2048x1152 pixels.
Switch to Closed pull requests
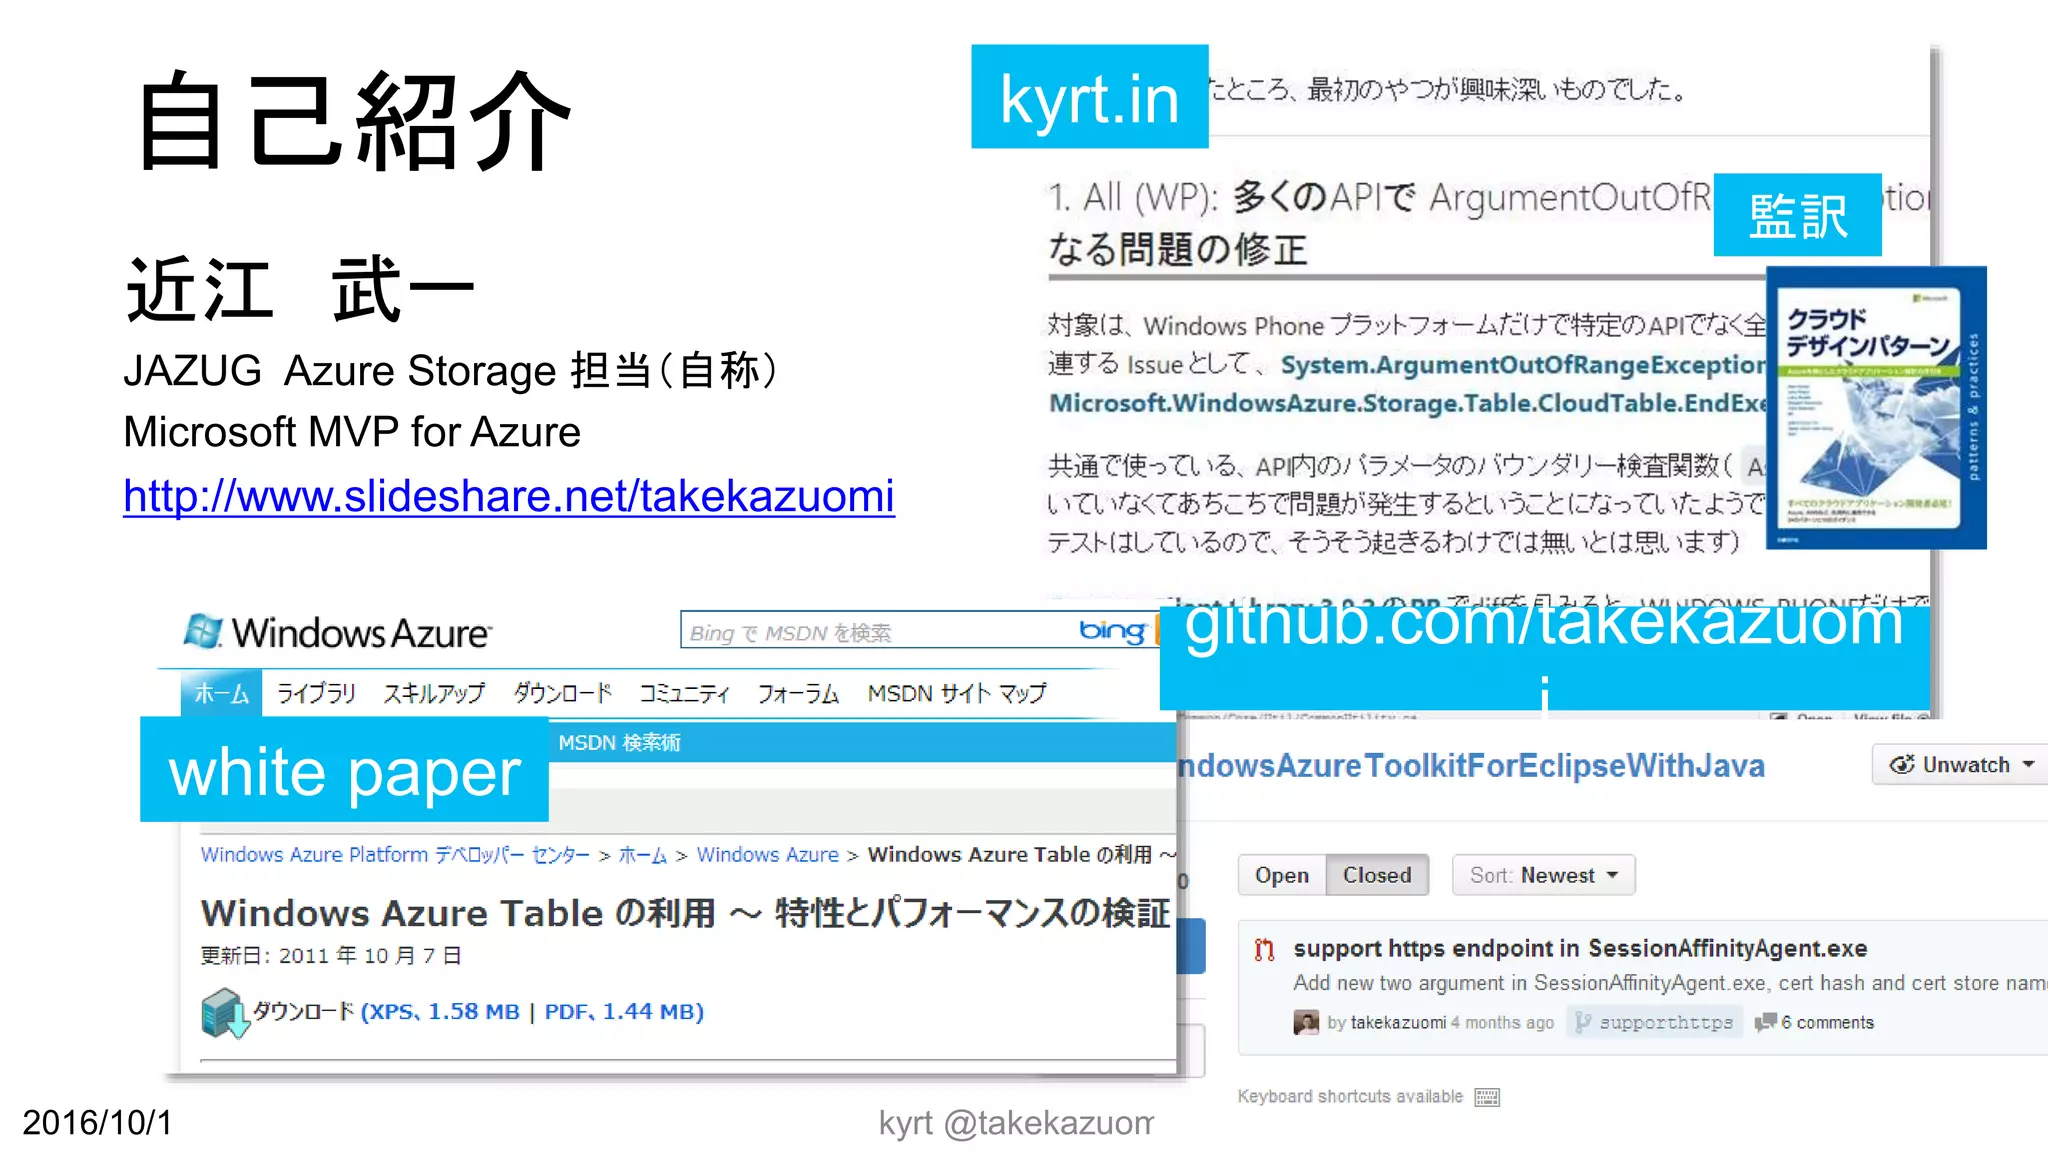1377,875
